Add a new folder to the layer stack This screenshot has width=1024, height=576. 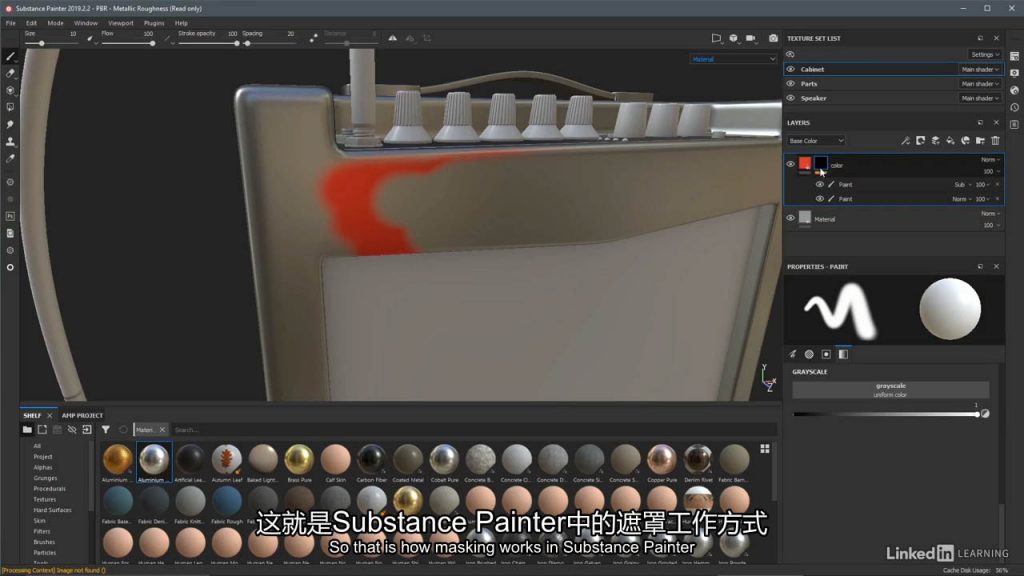click(x=980, y=140)
